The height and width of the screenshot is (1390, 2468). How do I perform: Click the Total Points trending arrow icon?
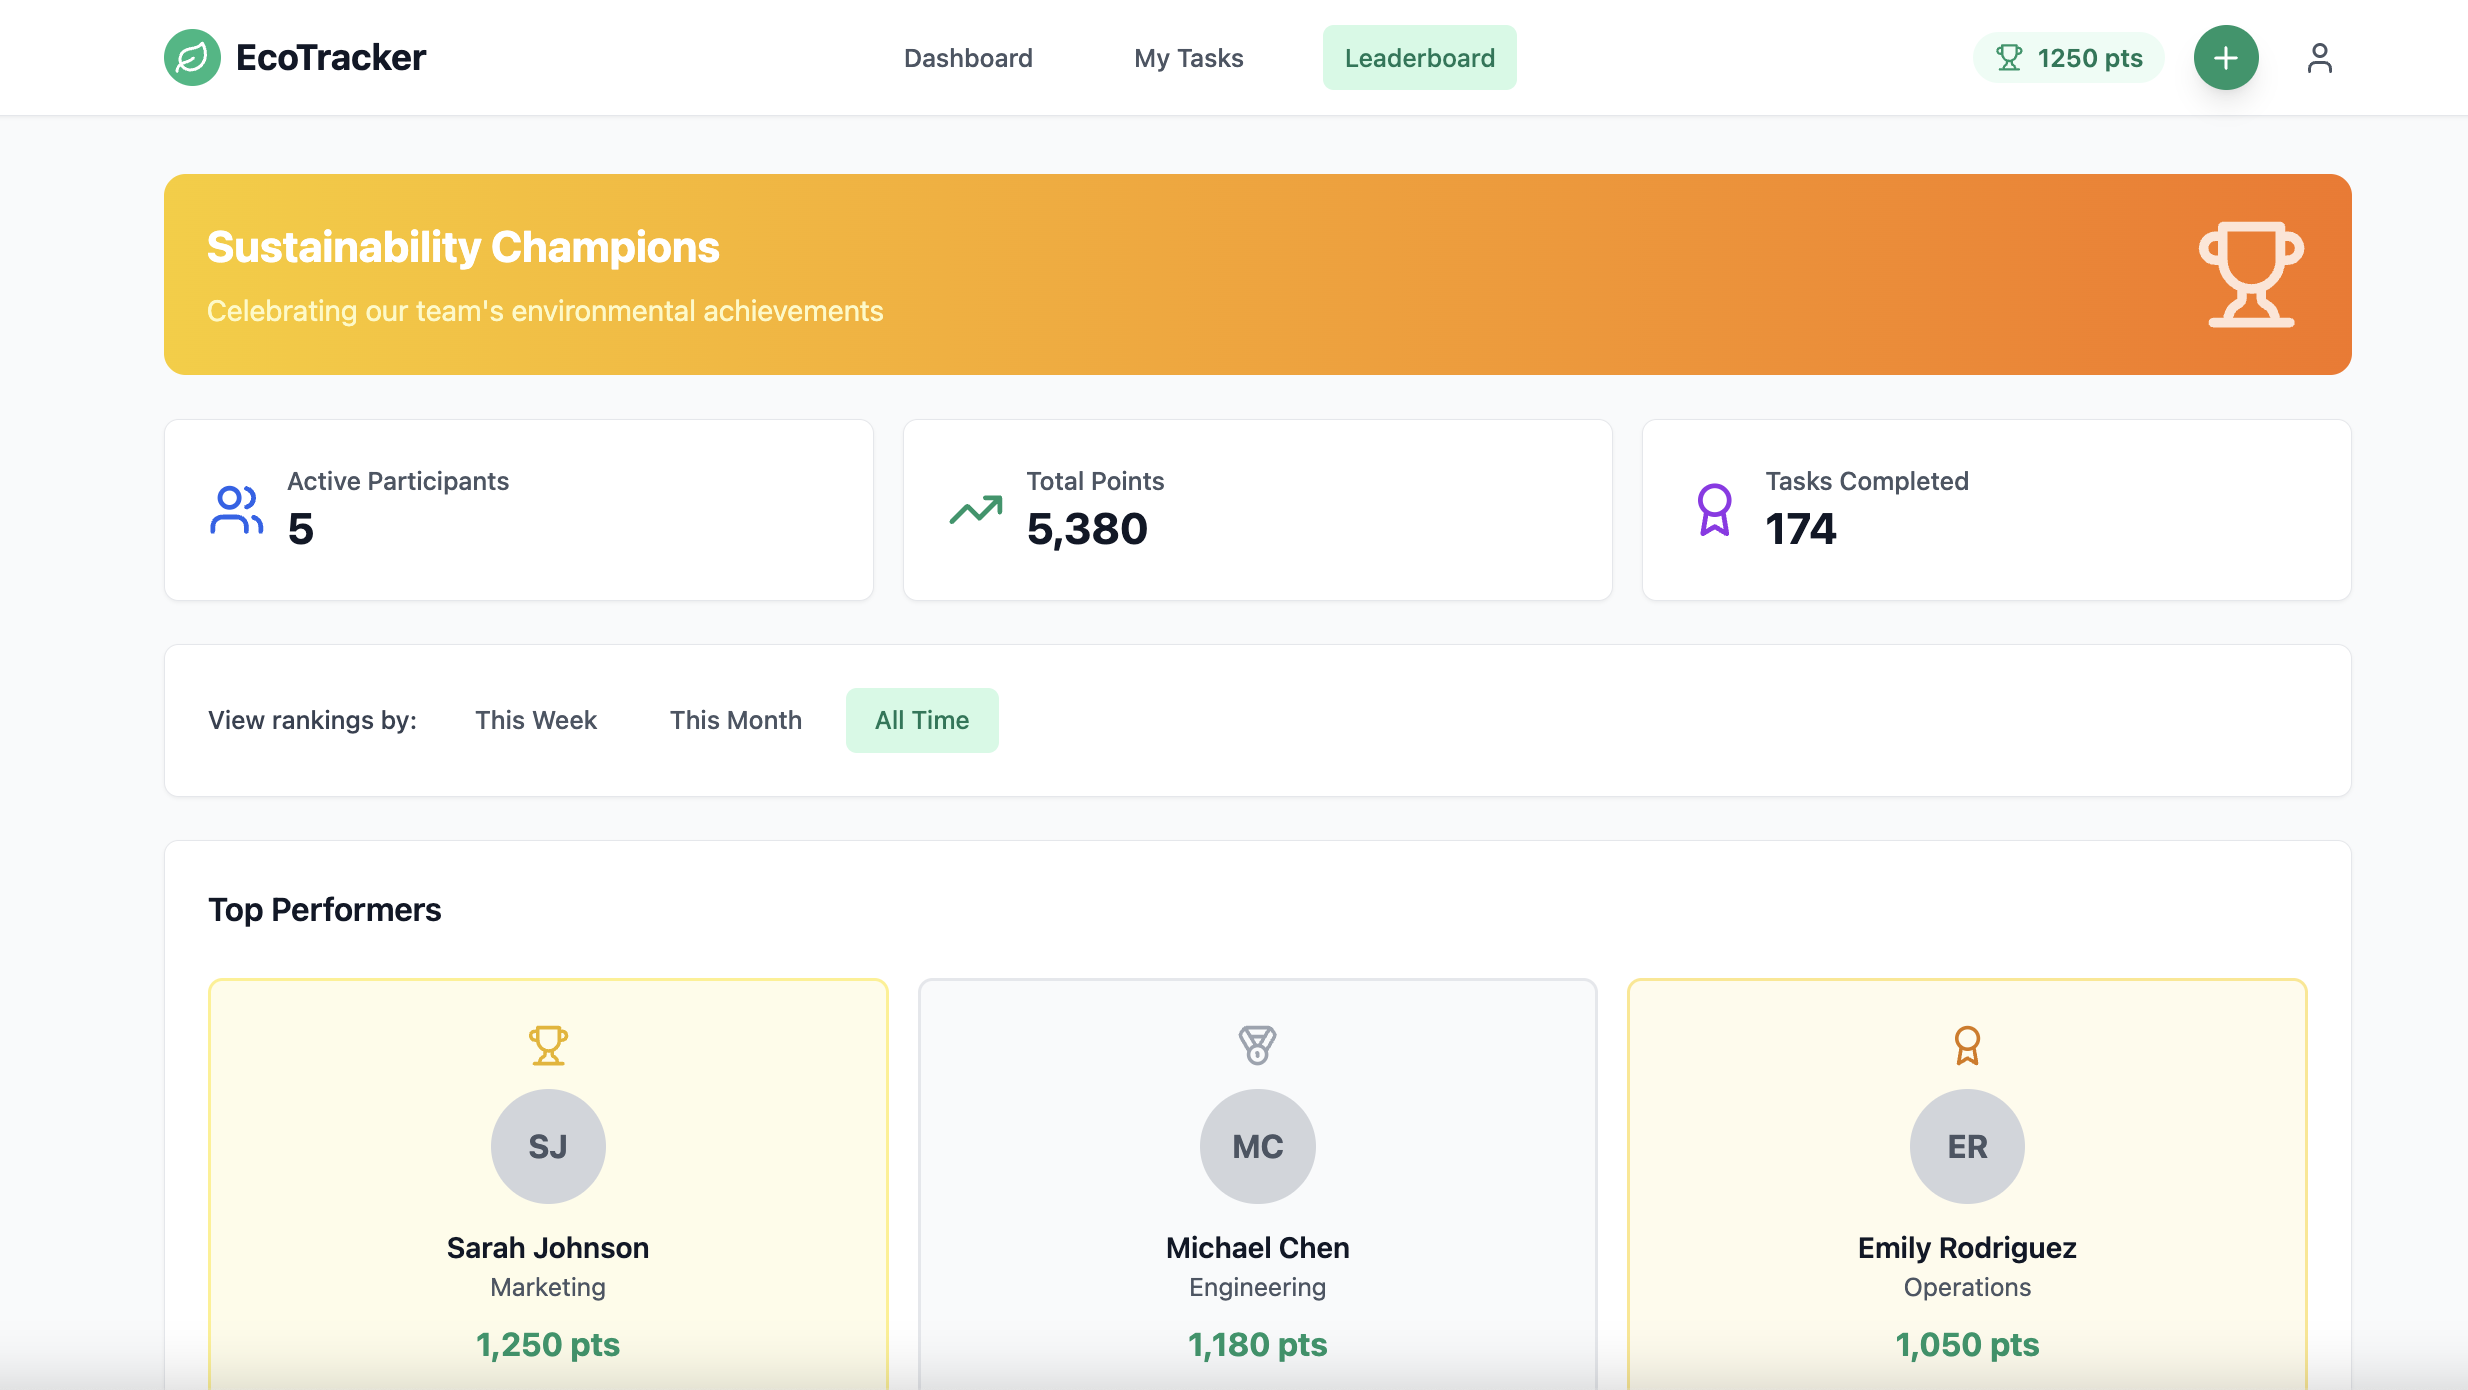pyautogui.click(x=975, y=509)
